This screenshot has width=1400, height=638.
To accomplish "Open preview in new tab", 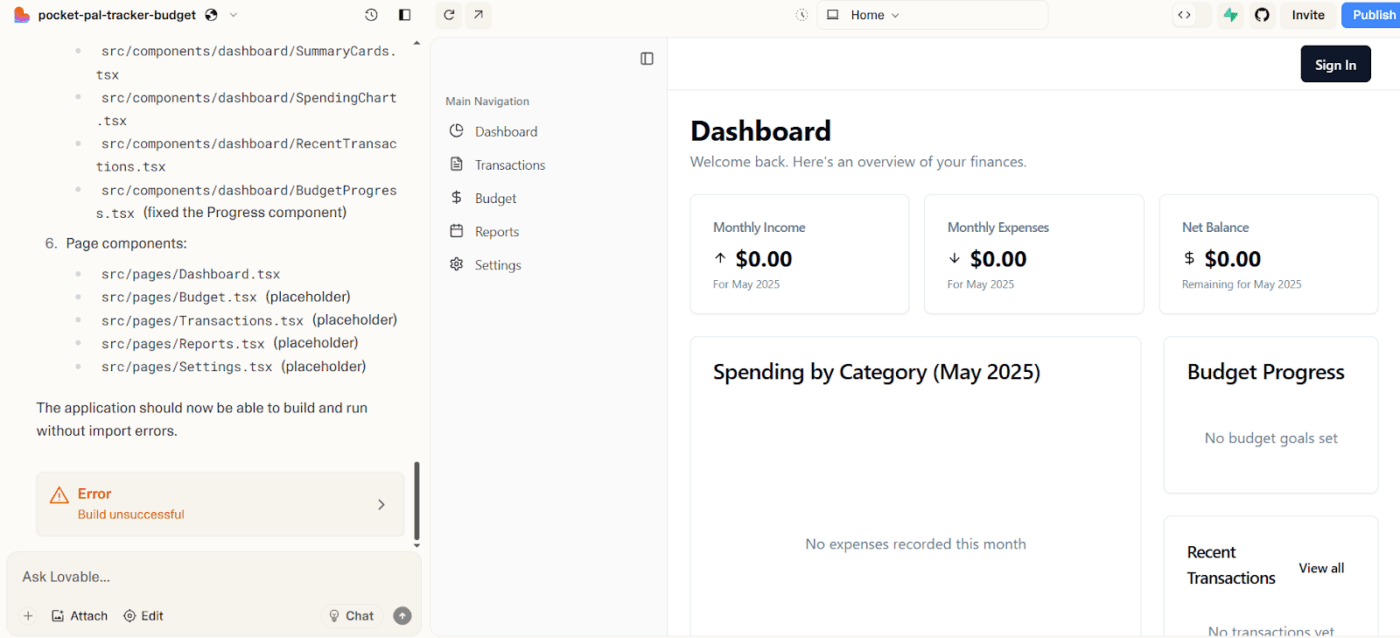I will [478, 14].
